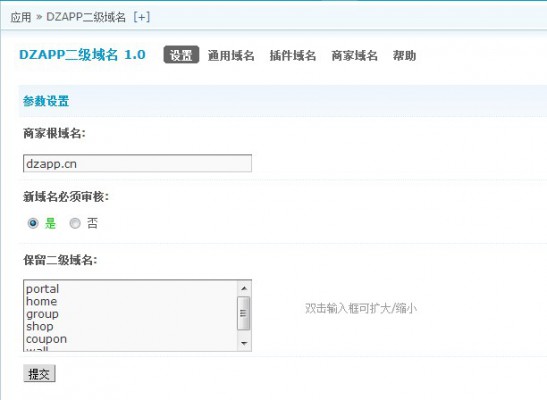Image resolution: width=547 pixels, height=400 pixels.
Task: Click the scroll-down arrow in the reserved domains textarea
Action: point(243,343)
